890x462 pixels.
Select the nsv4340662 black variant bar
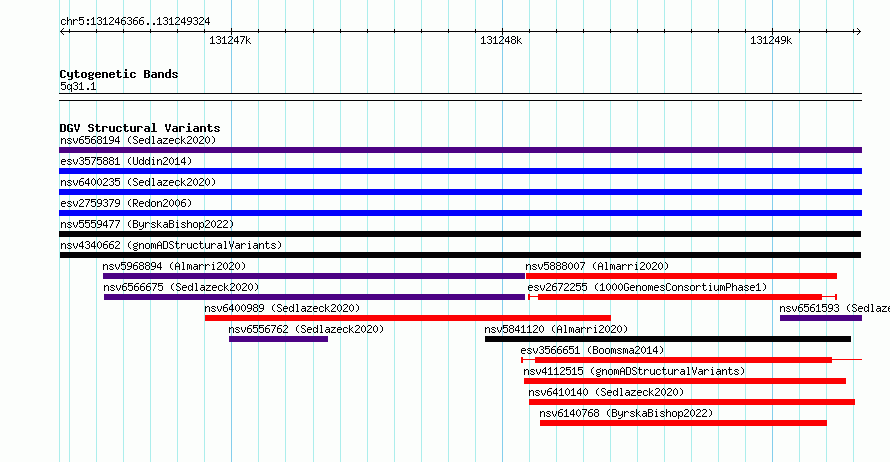click(460, 255)
